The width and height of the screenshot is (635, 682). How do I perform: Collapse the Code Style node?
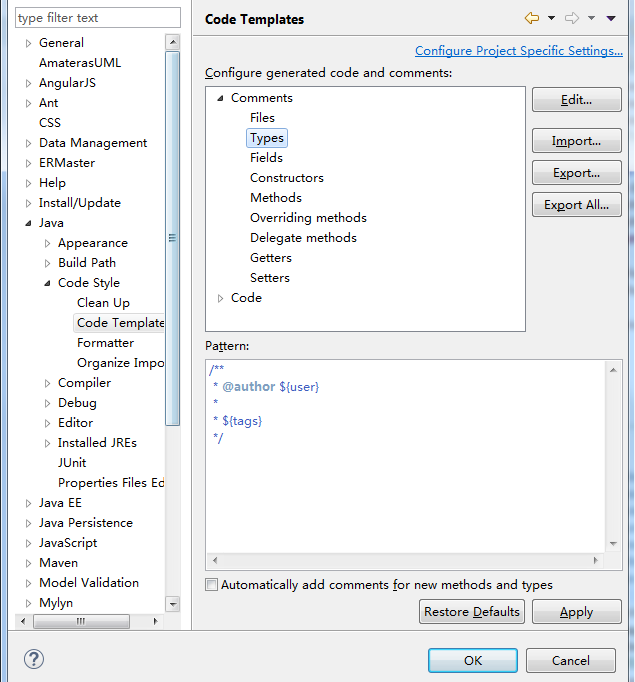[x=47, y=283]
